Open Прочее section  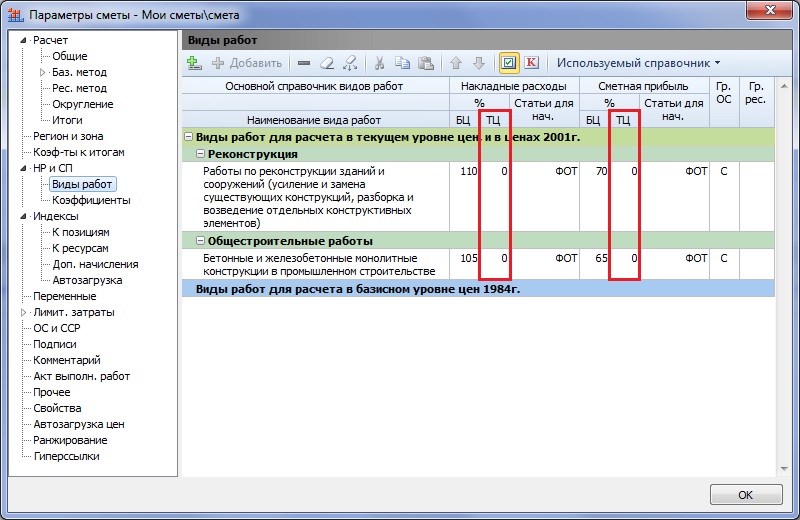pos(52,392)
